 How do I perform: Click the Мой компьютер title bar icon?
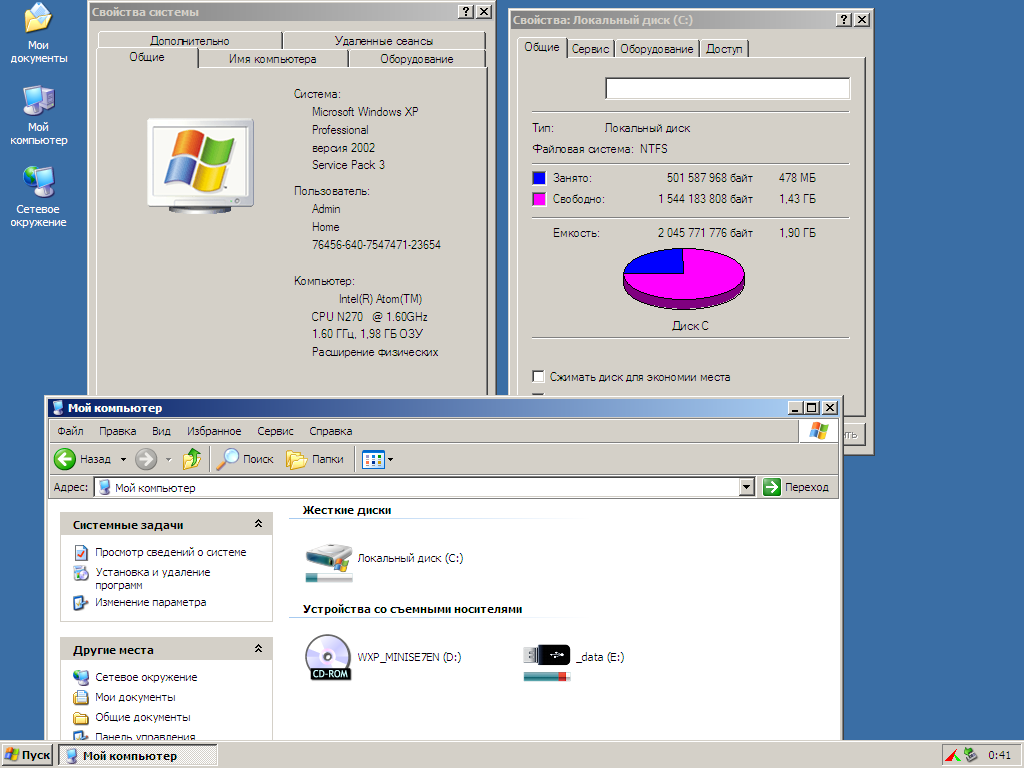pos(58,408)
